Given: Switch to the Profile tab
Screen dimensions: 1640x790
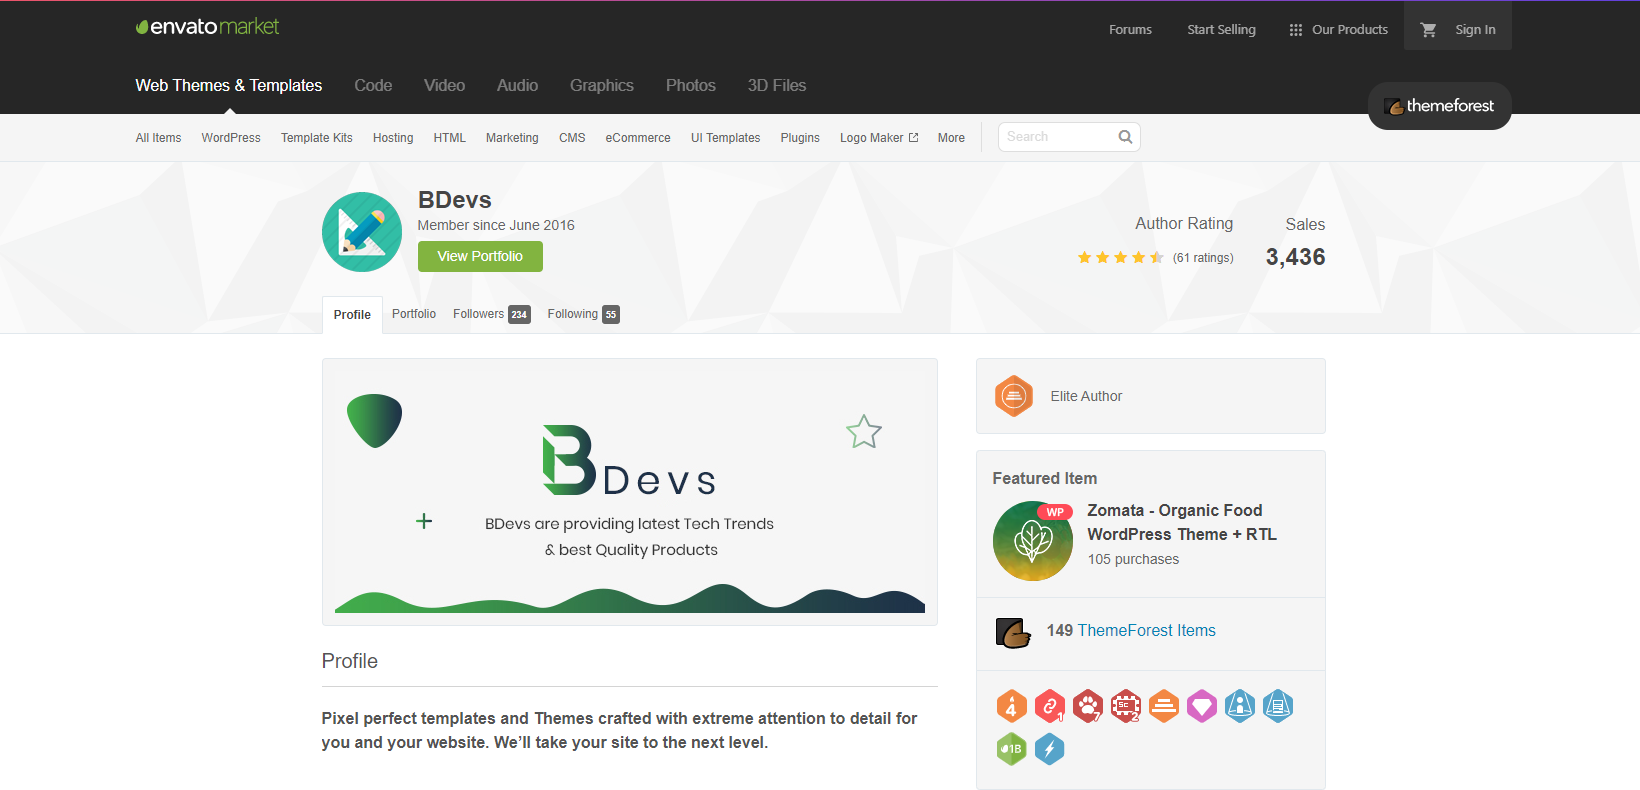Looking at the screenshot, I should coord(352,315).
